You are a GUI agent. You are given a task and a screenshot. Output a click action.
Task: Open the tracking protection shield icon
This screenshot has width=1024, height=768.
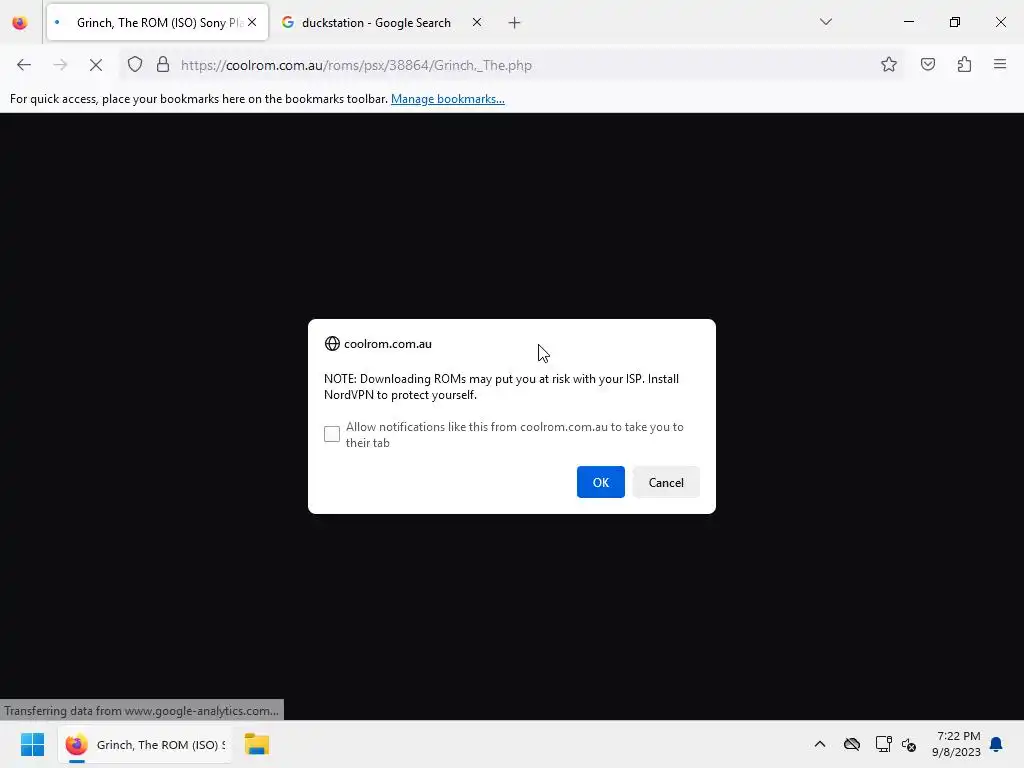coord(135,65)
